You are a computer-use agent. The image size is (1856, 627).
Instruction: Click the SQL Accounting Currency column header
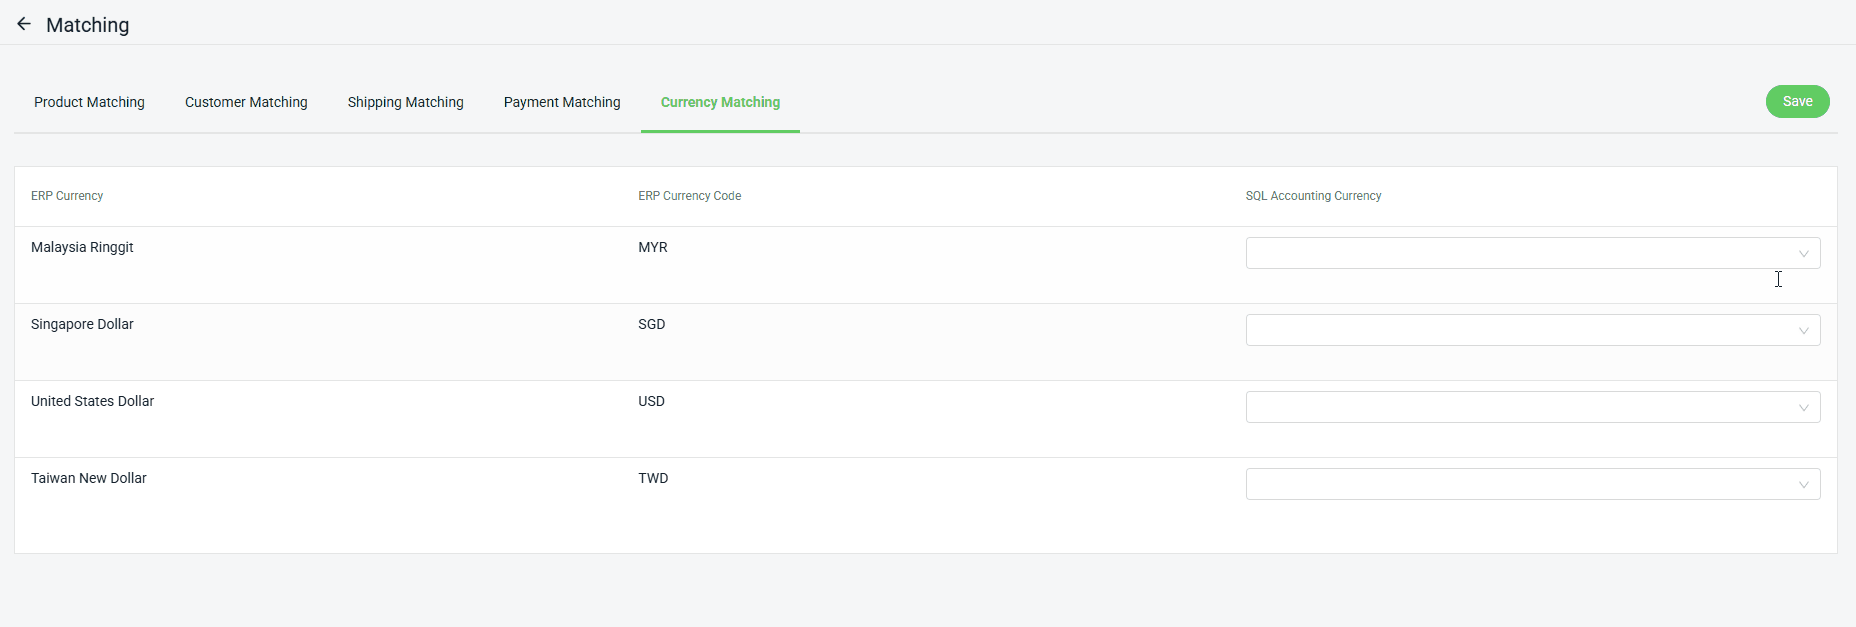tap(1313, 196)
